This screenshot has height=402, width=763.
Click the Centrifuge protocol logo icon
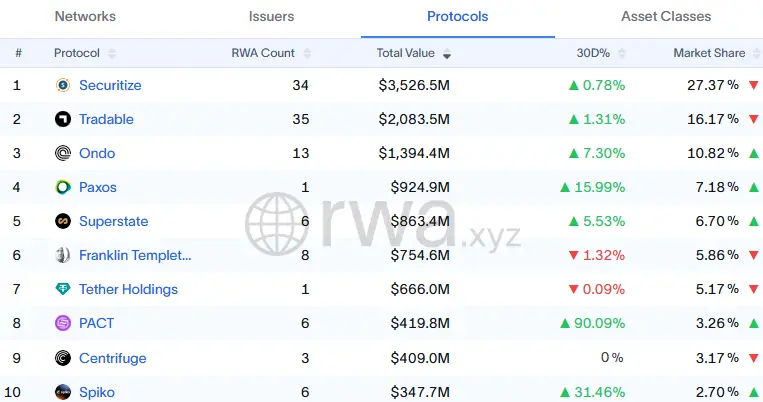pyautogui.click(x=63, y=358)
